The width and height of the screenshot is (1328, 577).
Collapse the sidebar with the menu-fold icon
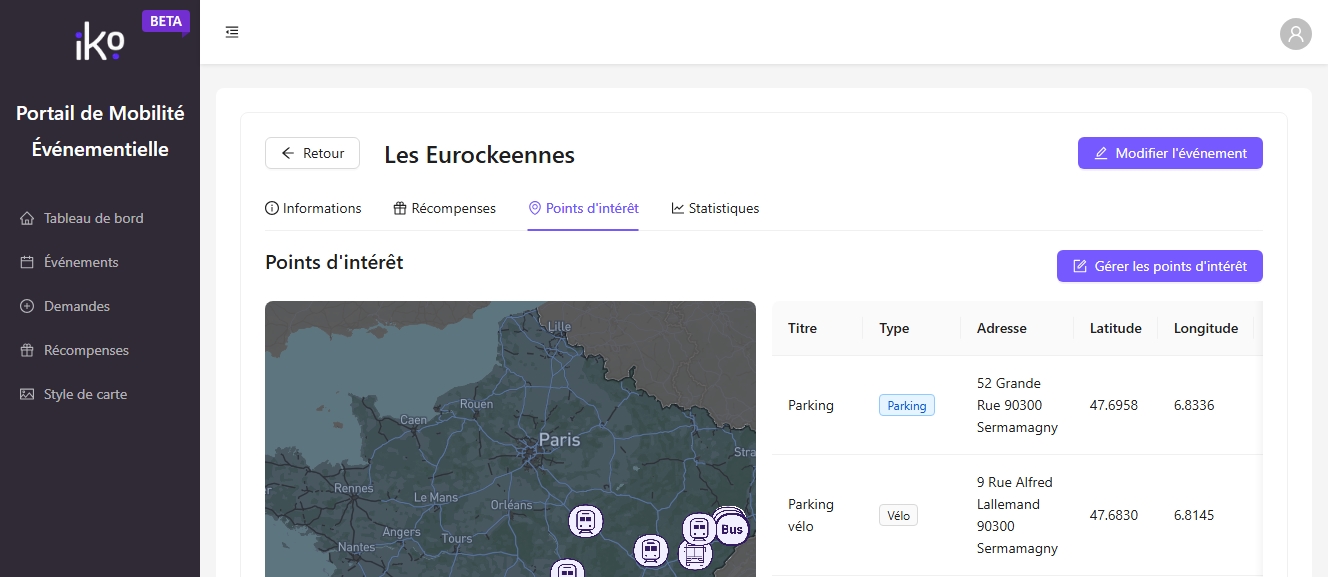(x=232, y=32)
